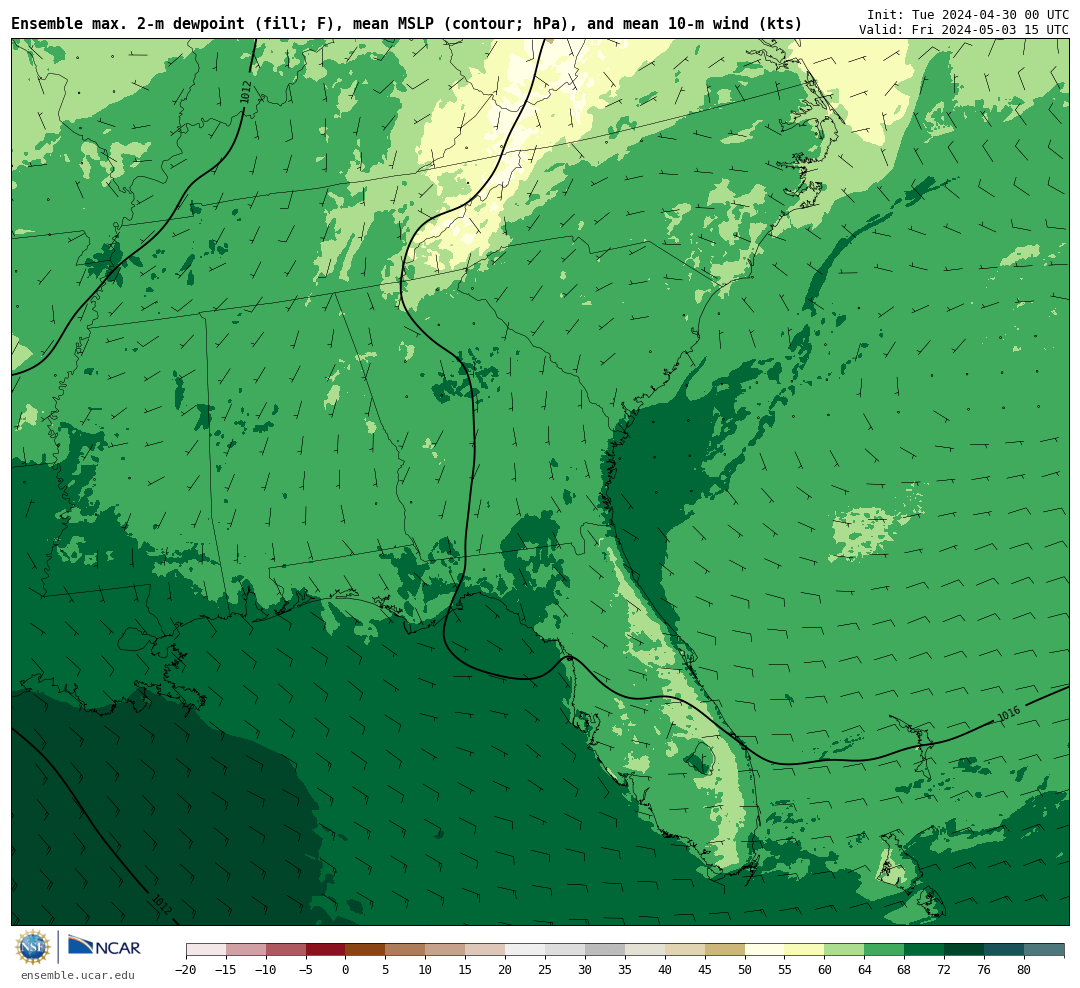The width and height of the screenshot is (1080, 988).
Task: Click Lake Okeechobee on the Florida map
Action: pyautogui.click(x=703, y=758)
